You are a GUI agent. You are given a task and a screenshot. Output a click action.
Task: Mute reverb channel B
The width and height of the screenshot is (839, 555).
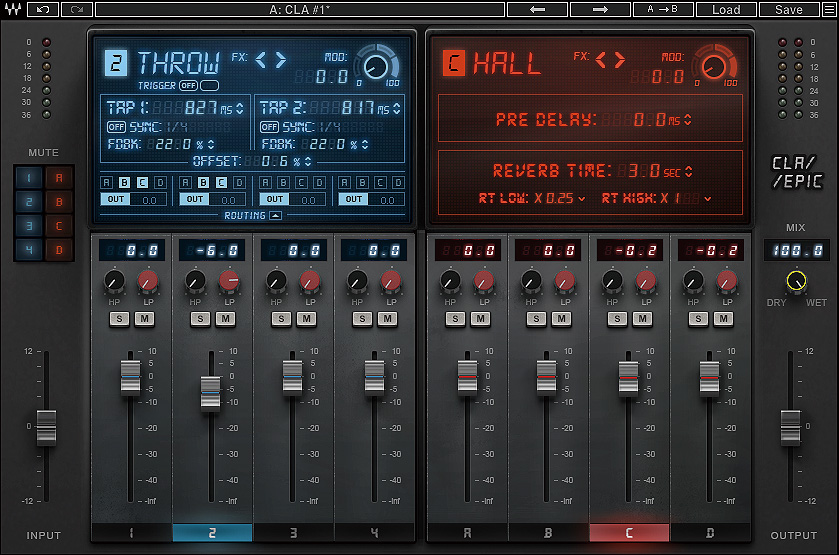561,319
